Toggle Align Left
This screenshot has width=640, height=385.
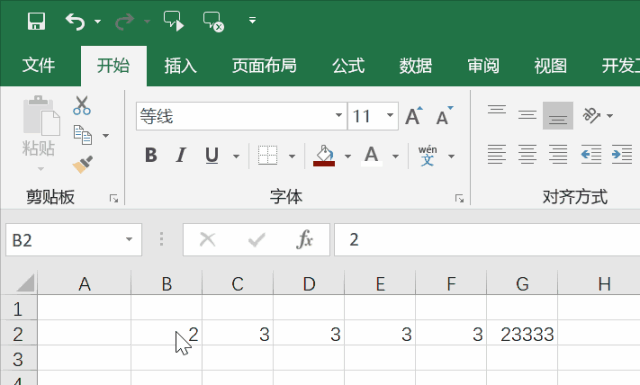tap(497, 155)
